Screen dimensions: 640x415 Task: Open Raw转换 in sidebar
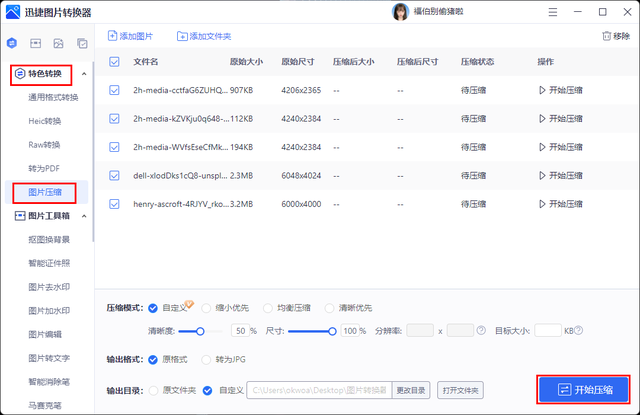(x=44, y=145)
